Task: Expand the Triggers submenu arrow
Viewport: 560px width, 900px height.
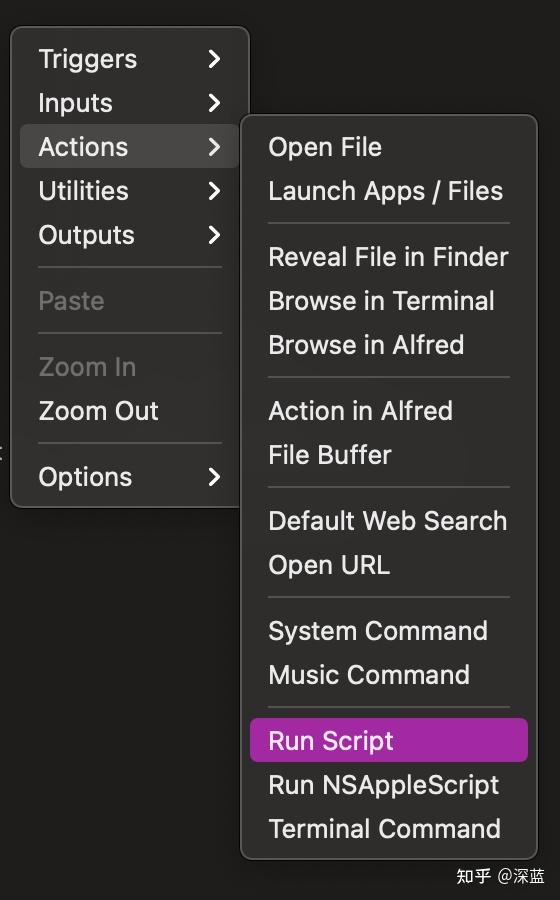Action: point(214,59)
